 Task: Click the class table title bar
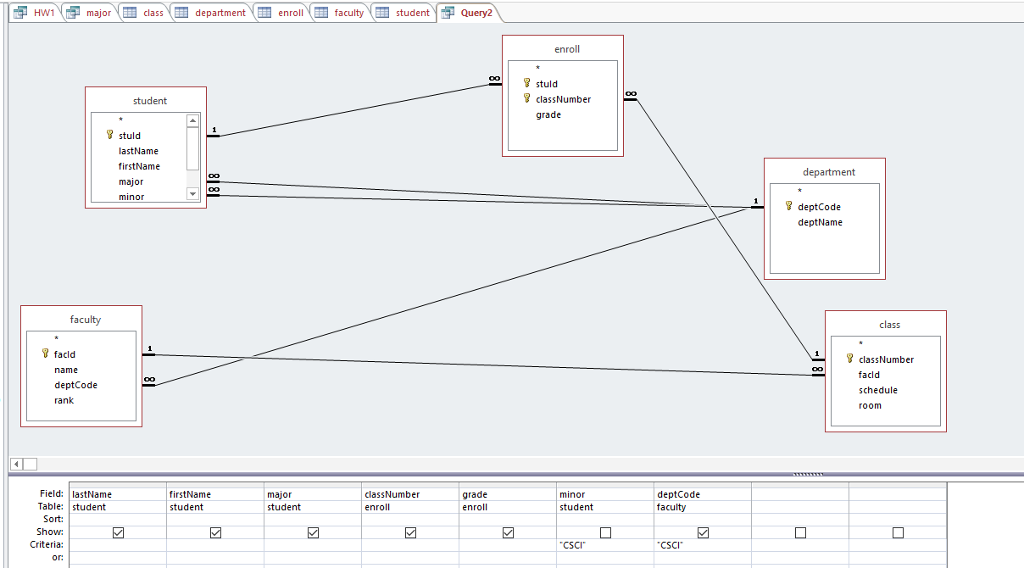tap(886, 324)
